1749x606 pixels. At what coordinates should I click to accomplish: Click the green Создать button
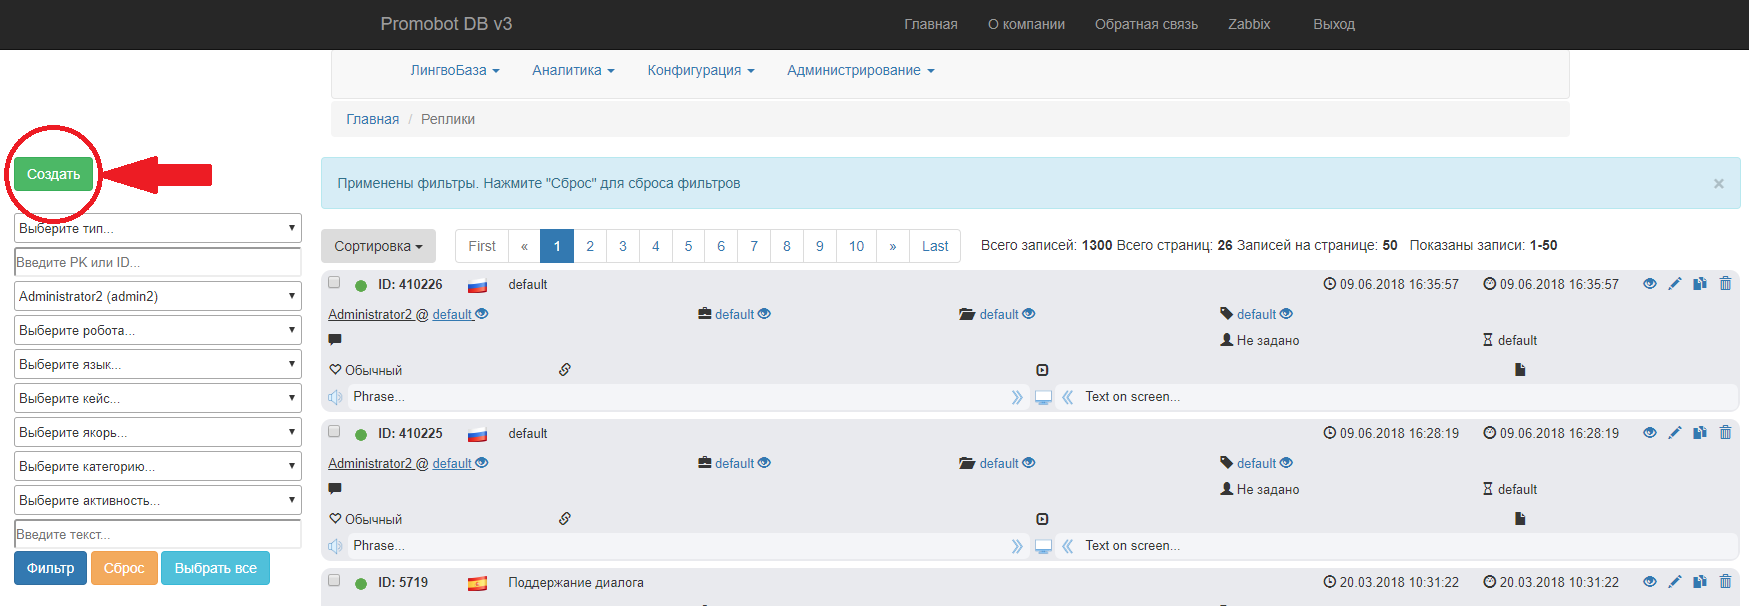click(x=53, y=174)
